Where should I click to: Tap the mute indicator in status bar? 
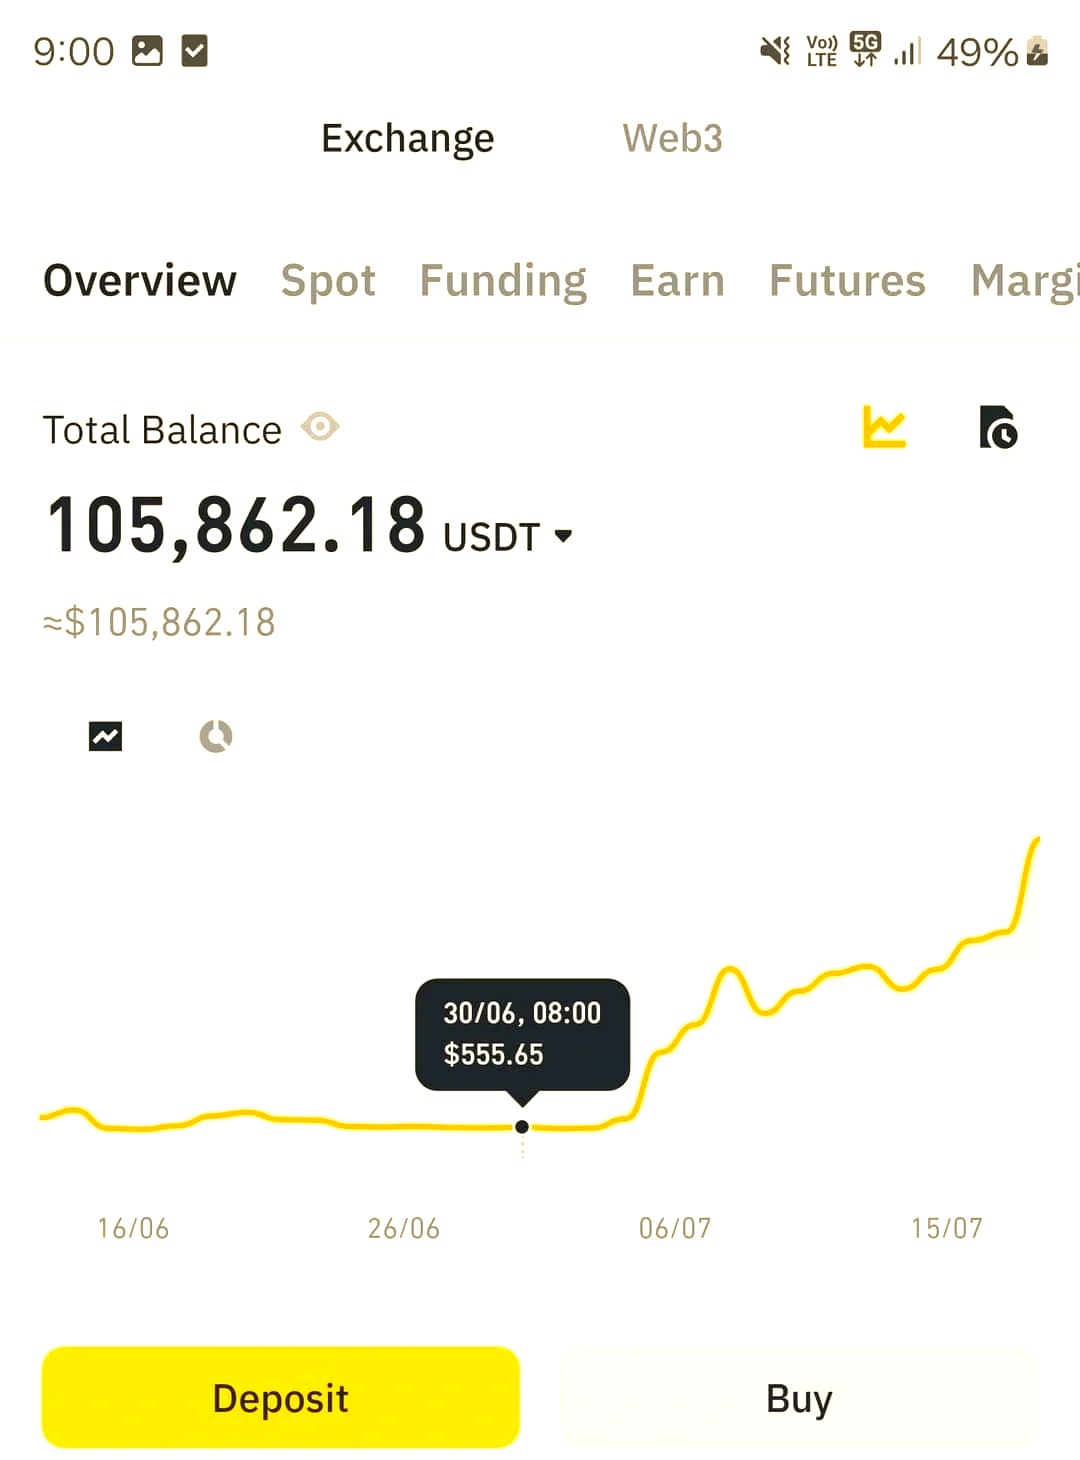coord(775,50)
